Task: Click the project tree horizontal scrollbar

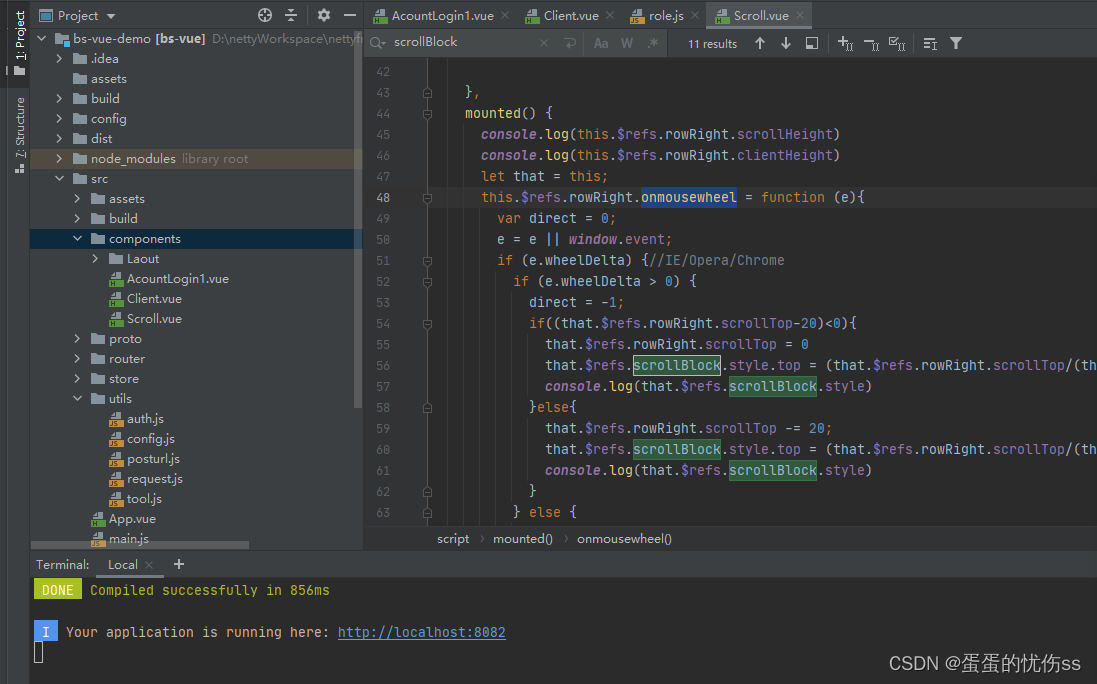Action: coord(140,544)
